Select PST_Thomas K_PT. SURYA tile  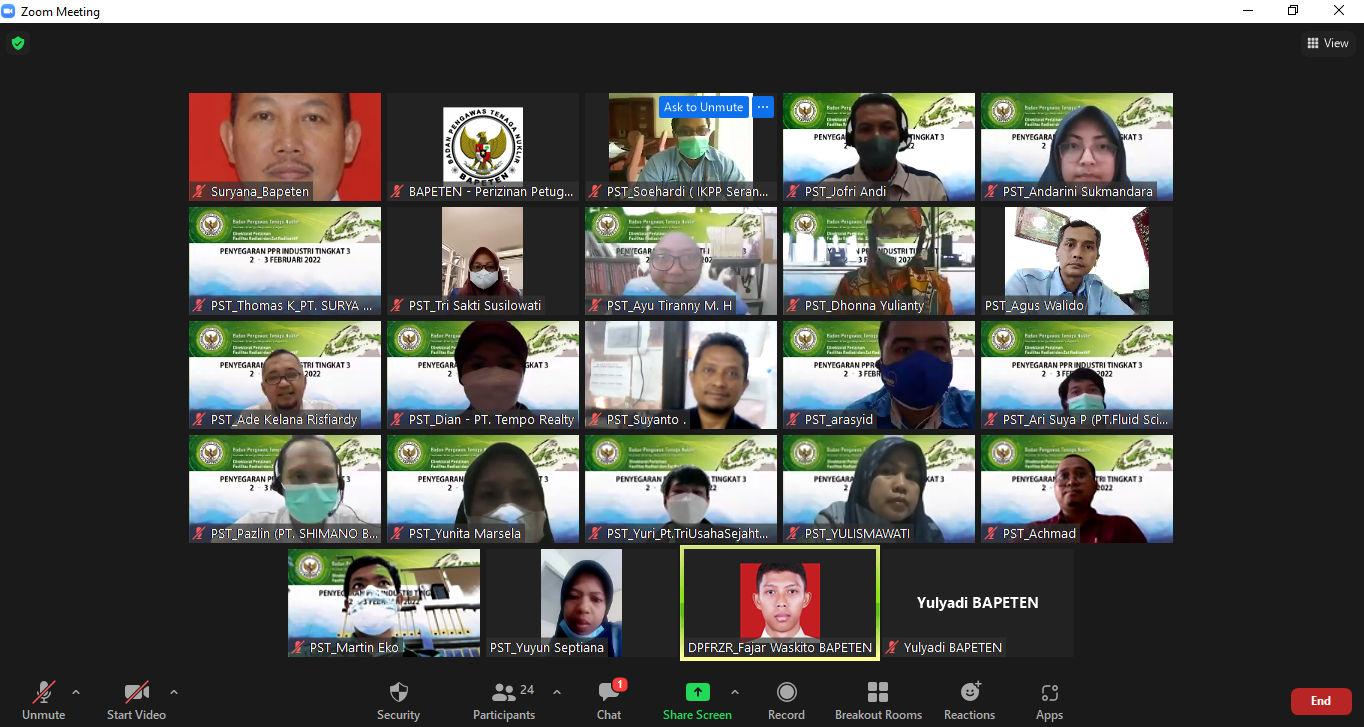(x=285, y=261)
